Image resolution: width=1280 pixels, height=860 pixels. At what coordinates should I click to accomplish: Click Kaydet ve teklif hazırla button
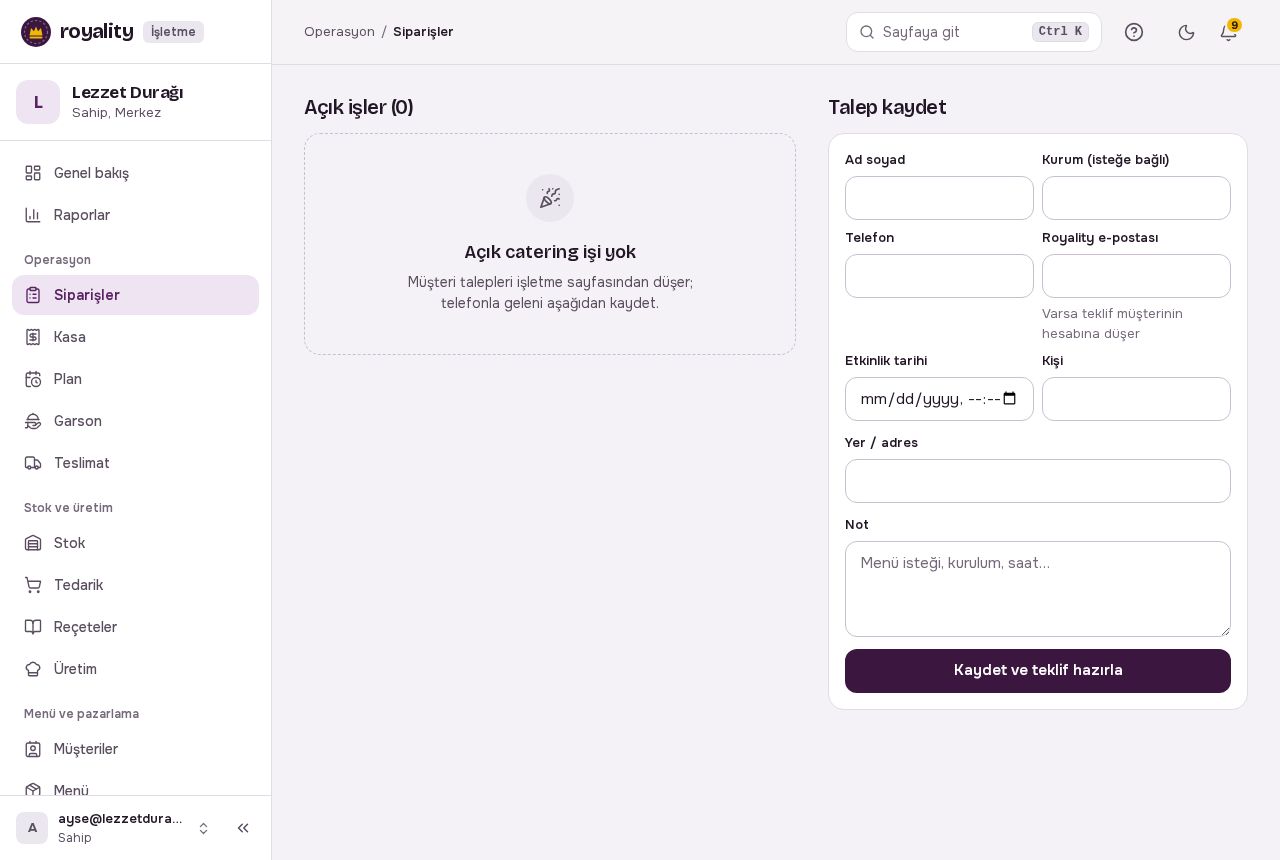tap(1038, 671)
